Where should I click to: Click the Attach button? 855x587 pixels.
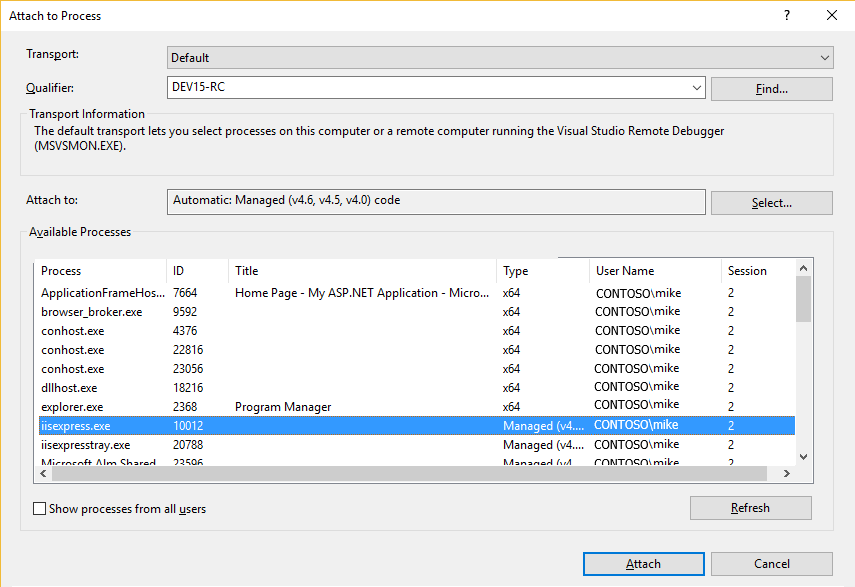(643, 563)
